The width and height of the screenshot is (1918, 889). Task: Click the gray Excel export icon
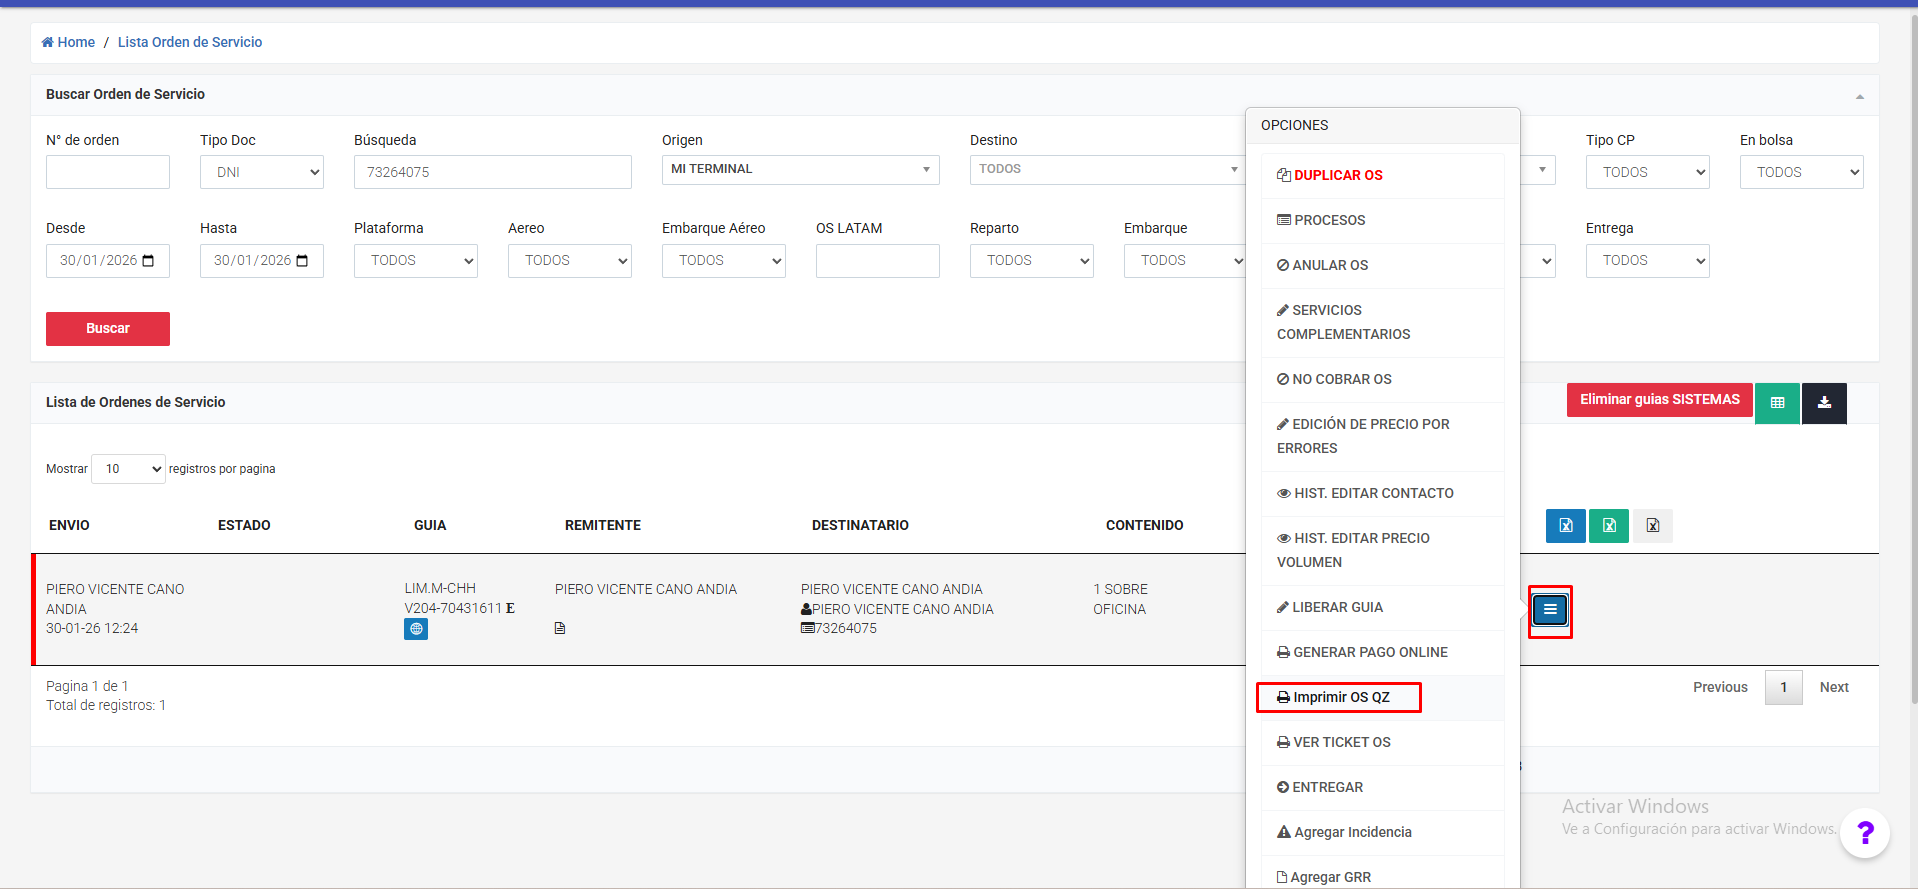click(1652, 526)
